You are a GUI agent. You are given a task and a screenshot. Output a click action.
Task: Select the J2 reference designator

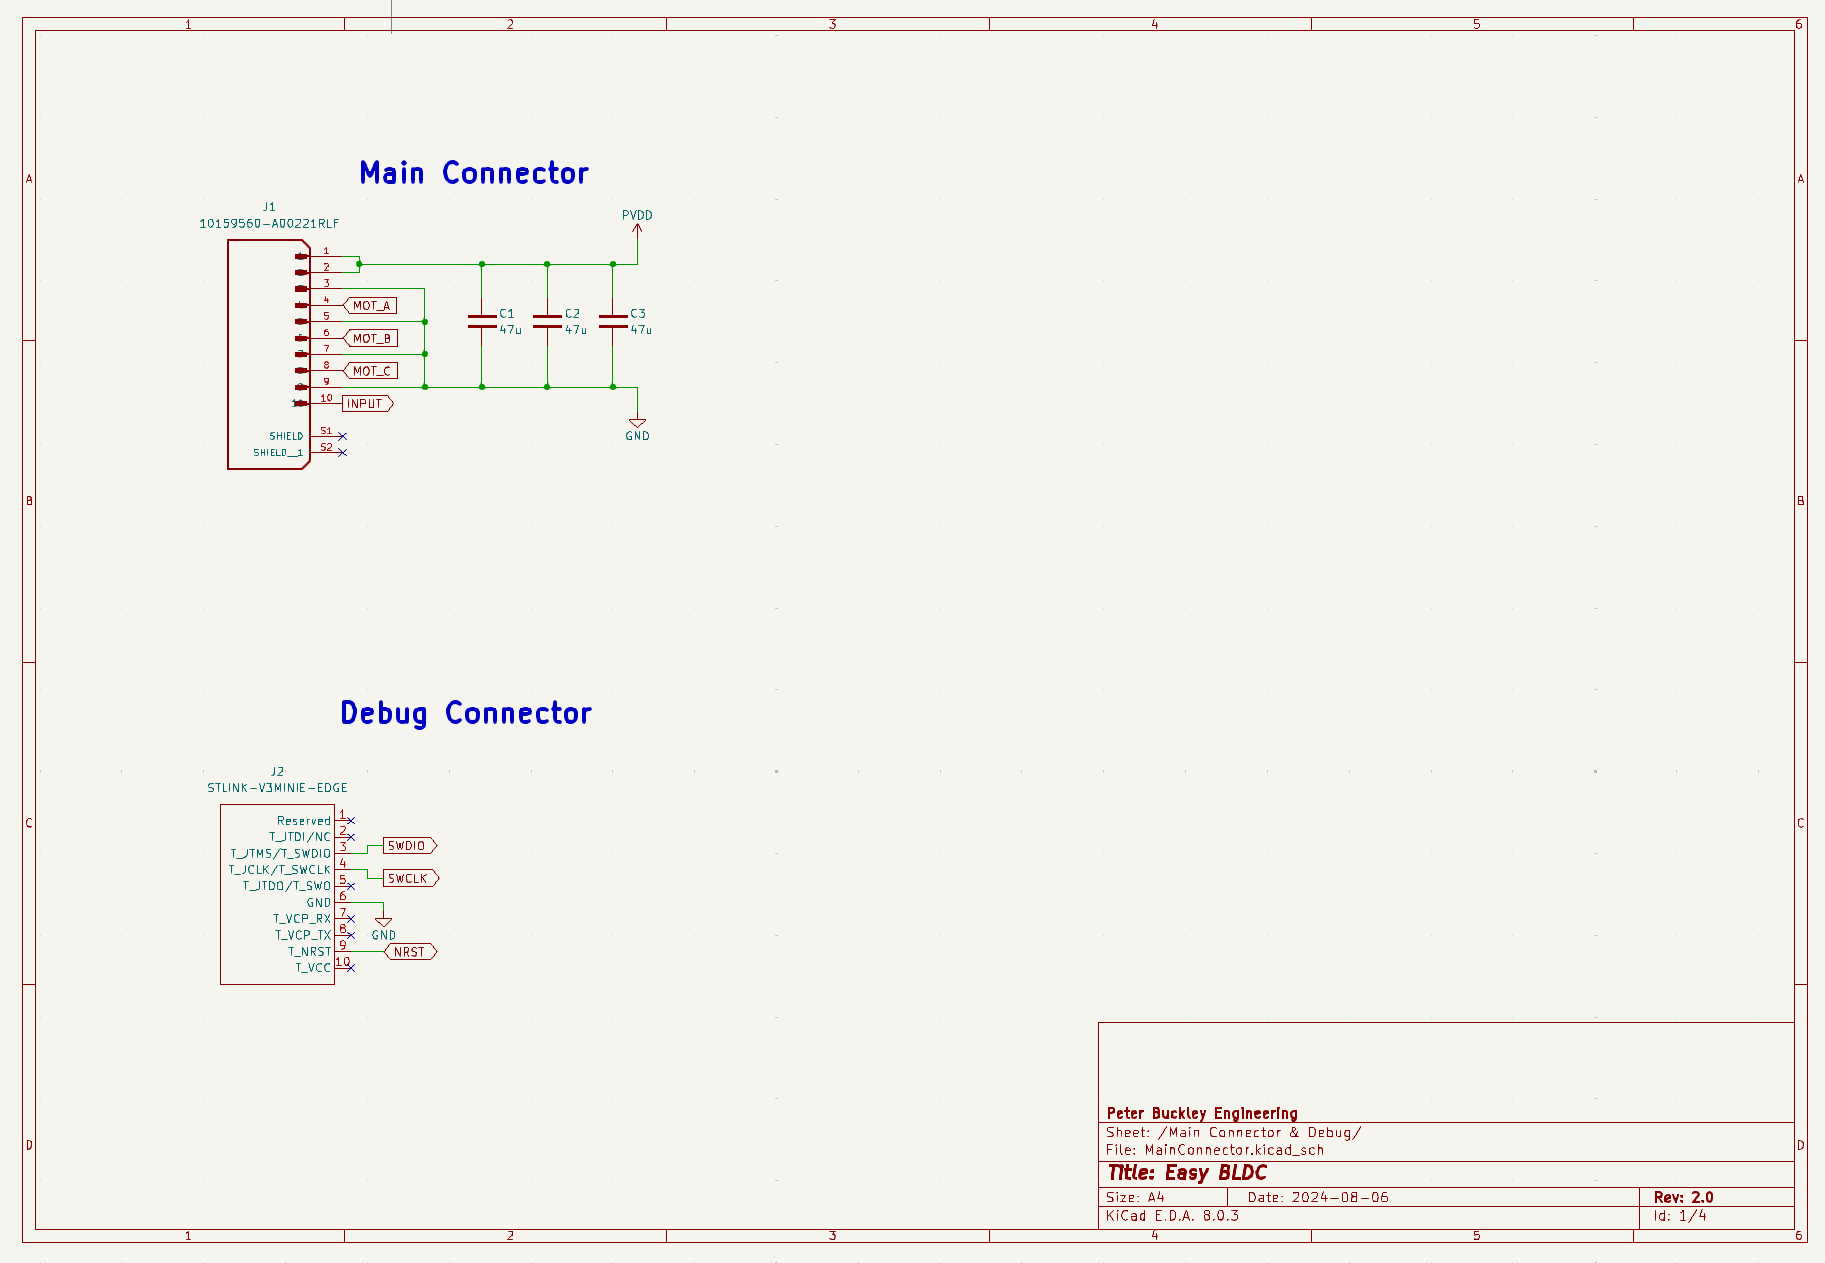(x=277, y=772)
